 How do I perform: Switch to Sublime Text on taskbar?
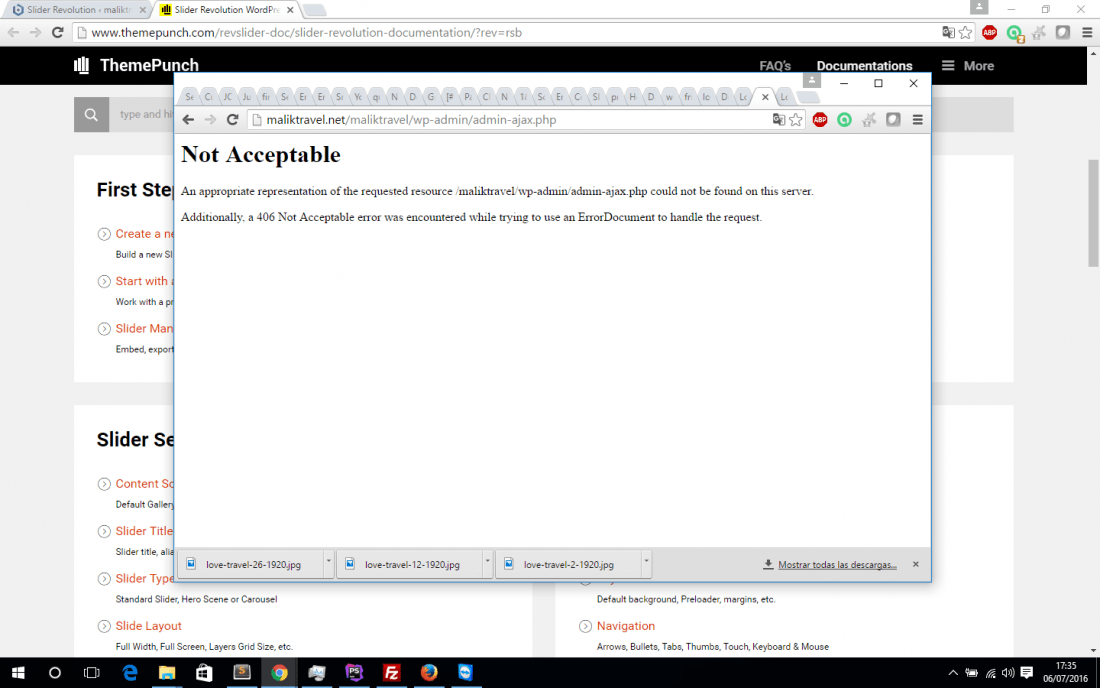coord(242,673)
